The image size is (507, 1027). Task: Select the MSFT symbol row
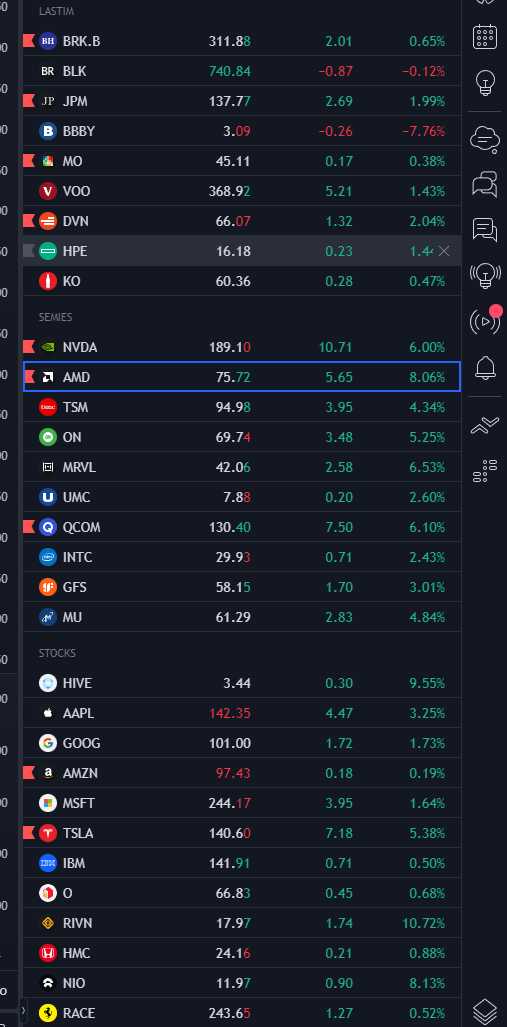pyautogui.click(x=242, y=803)
